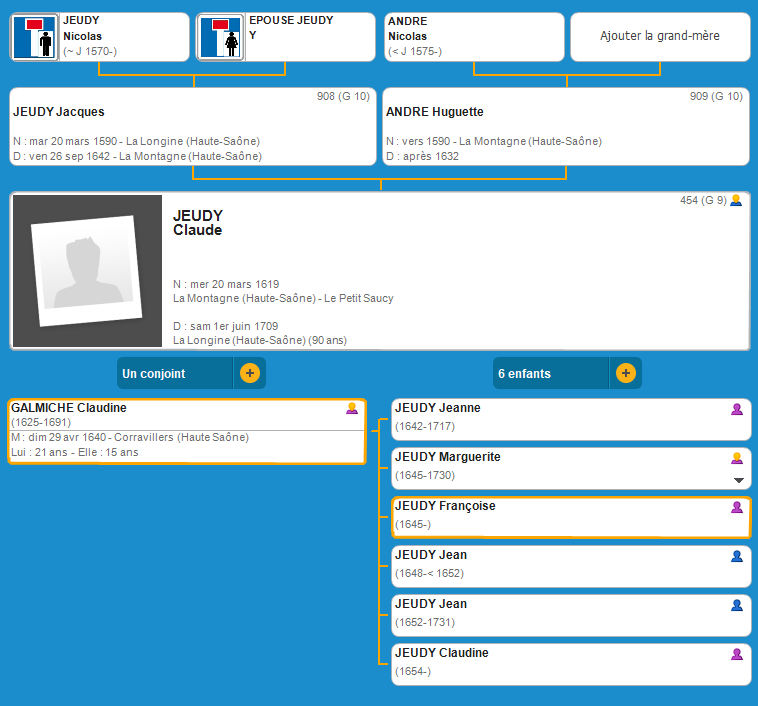
Task: Click the purple person icon for JEUDY Claudine
Action: tap(737, 654)
